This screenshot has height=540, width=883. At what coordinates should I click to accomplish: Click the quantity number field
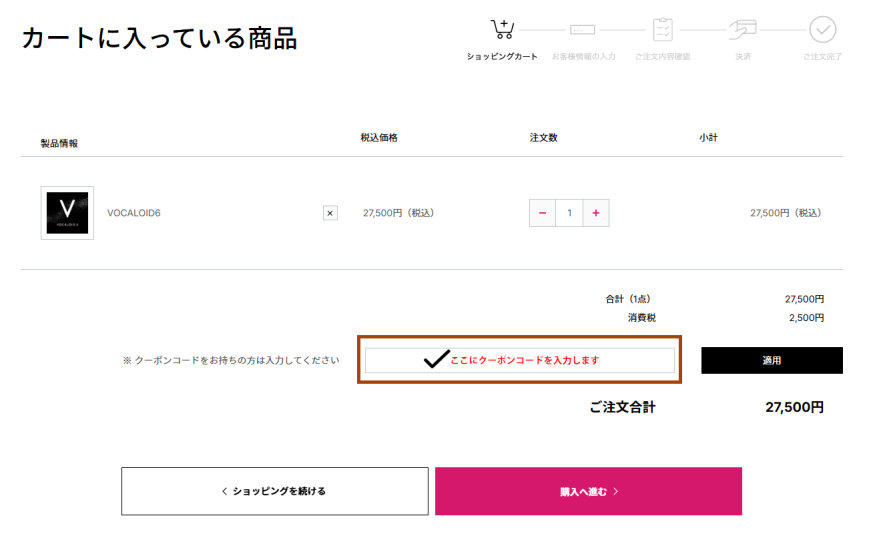569,213
